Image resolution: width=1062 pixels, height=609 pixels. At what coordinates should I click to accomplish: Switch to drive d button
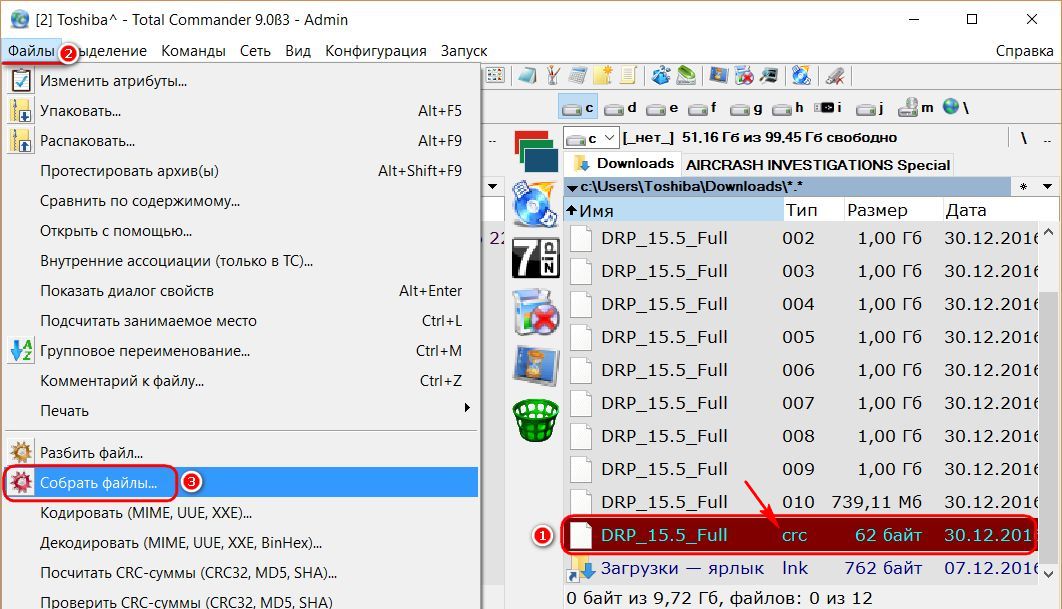620,108
